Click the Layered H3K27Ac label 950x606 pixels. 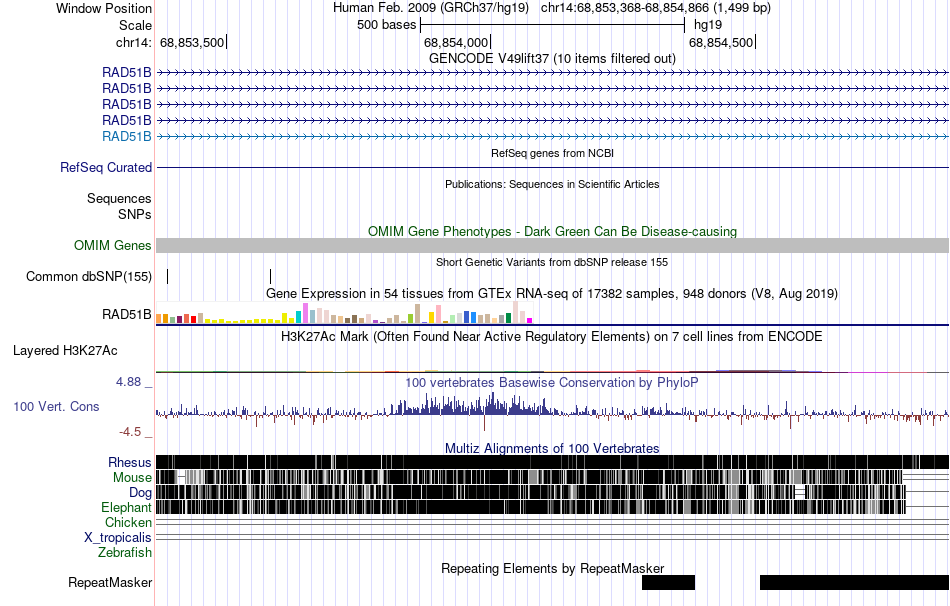point(65,351)
